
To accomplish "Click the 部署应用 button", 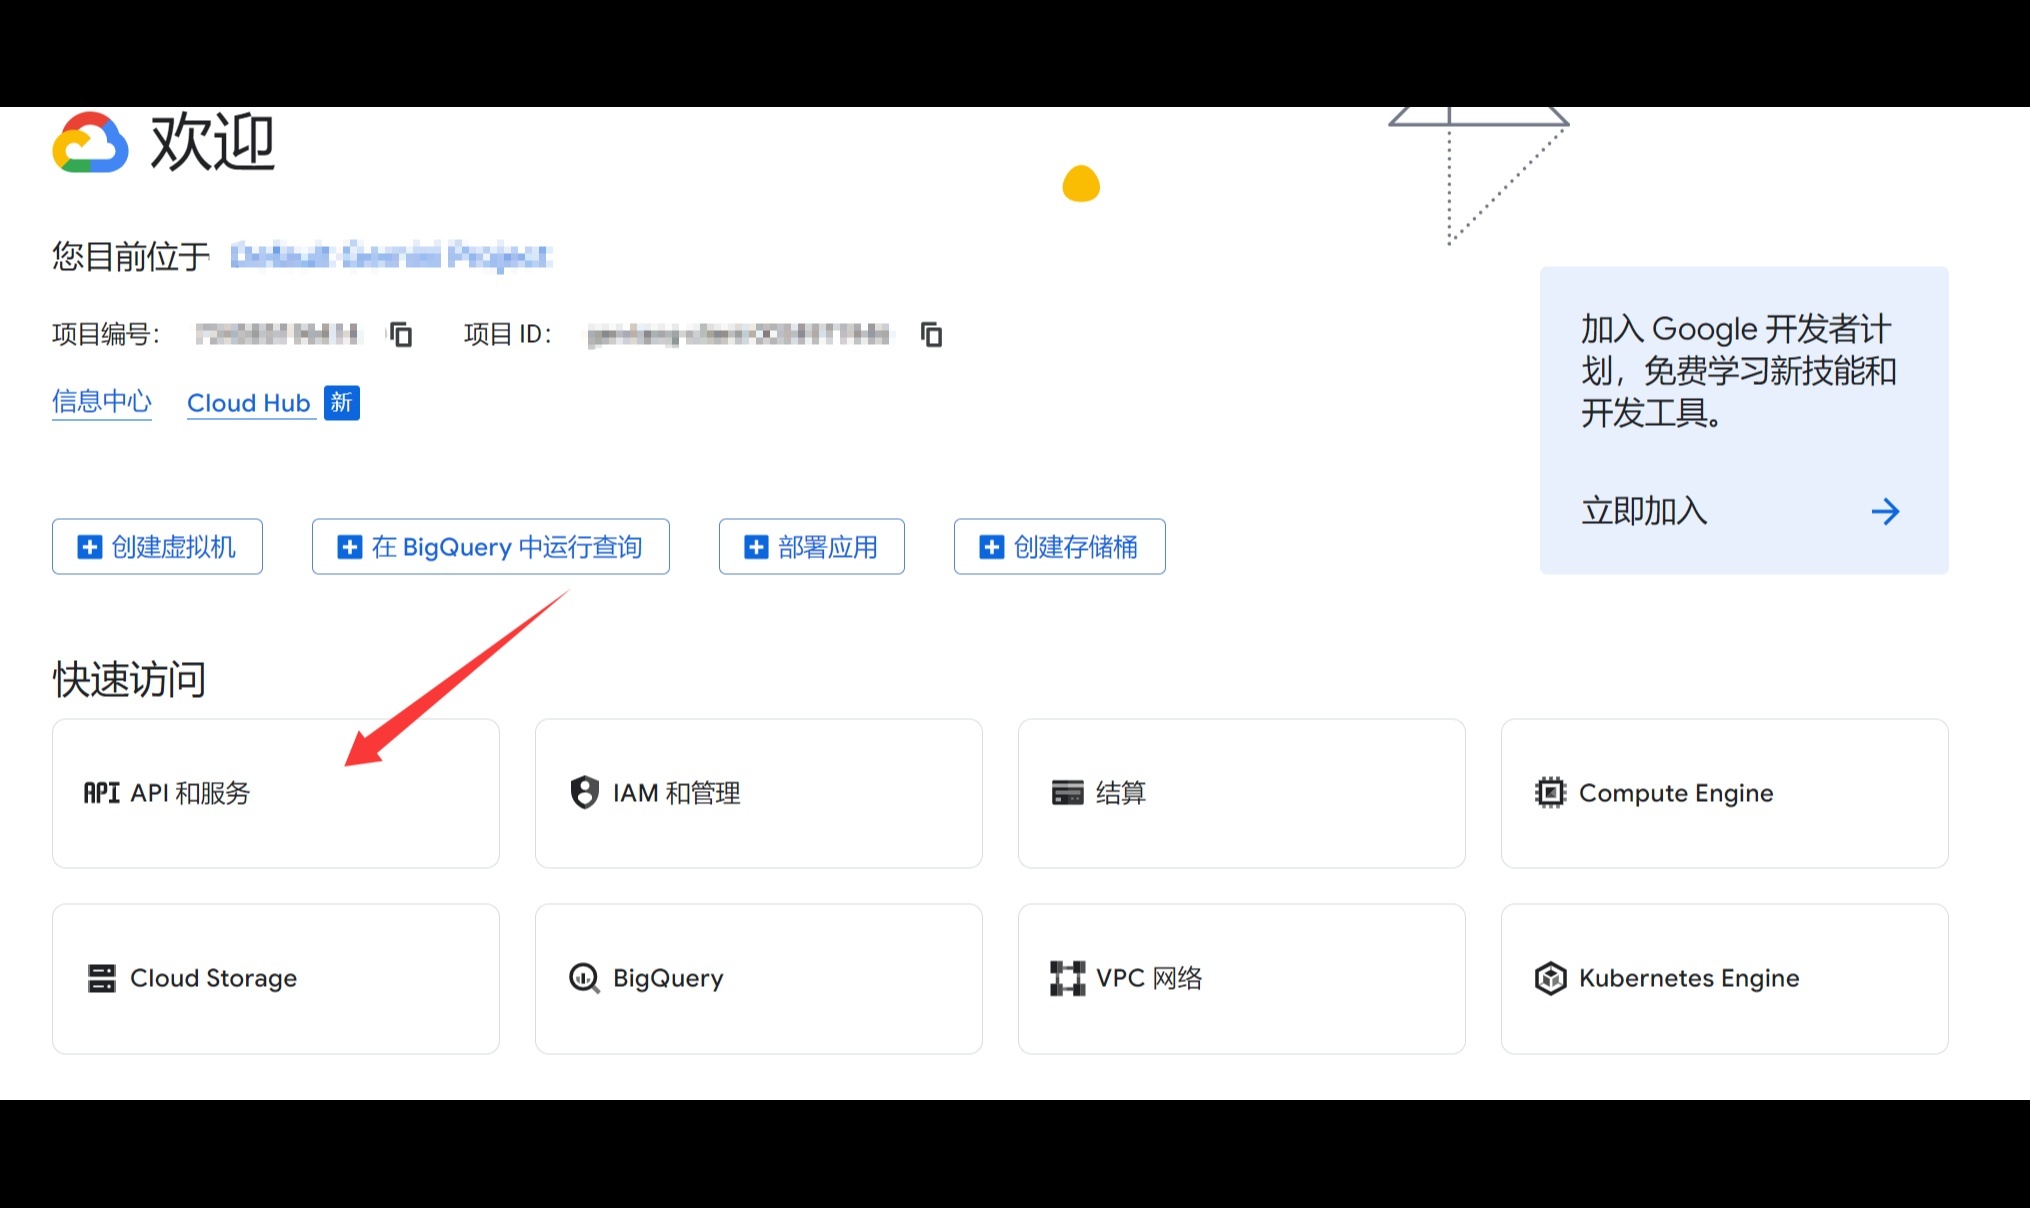I will [811, 547].
